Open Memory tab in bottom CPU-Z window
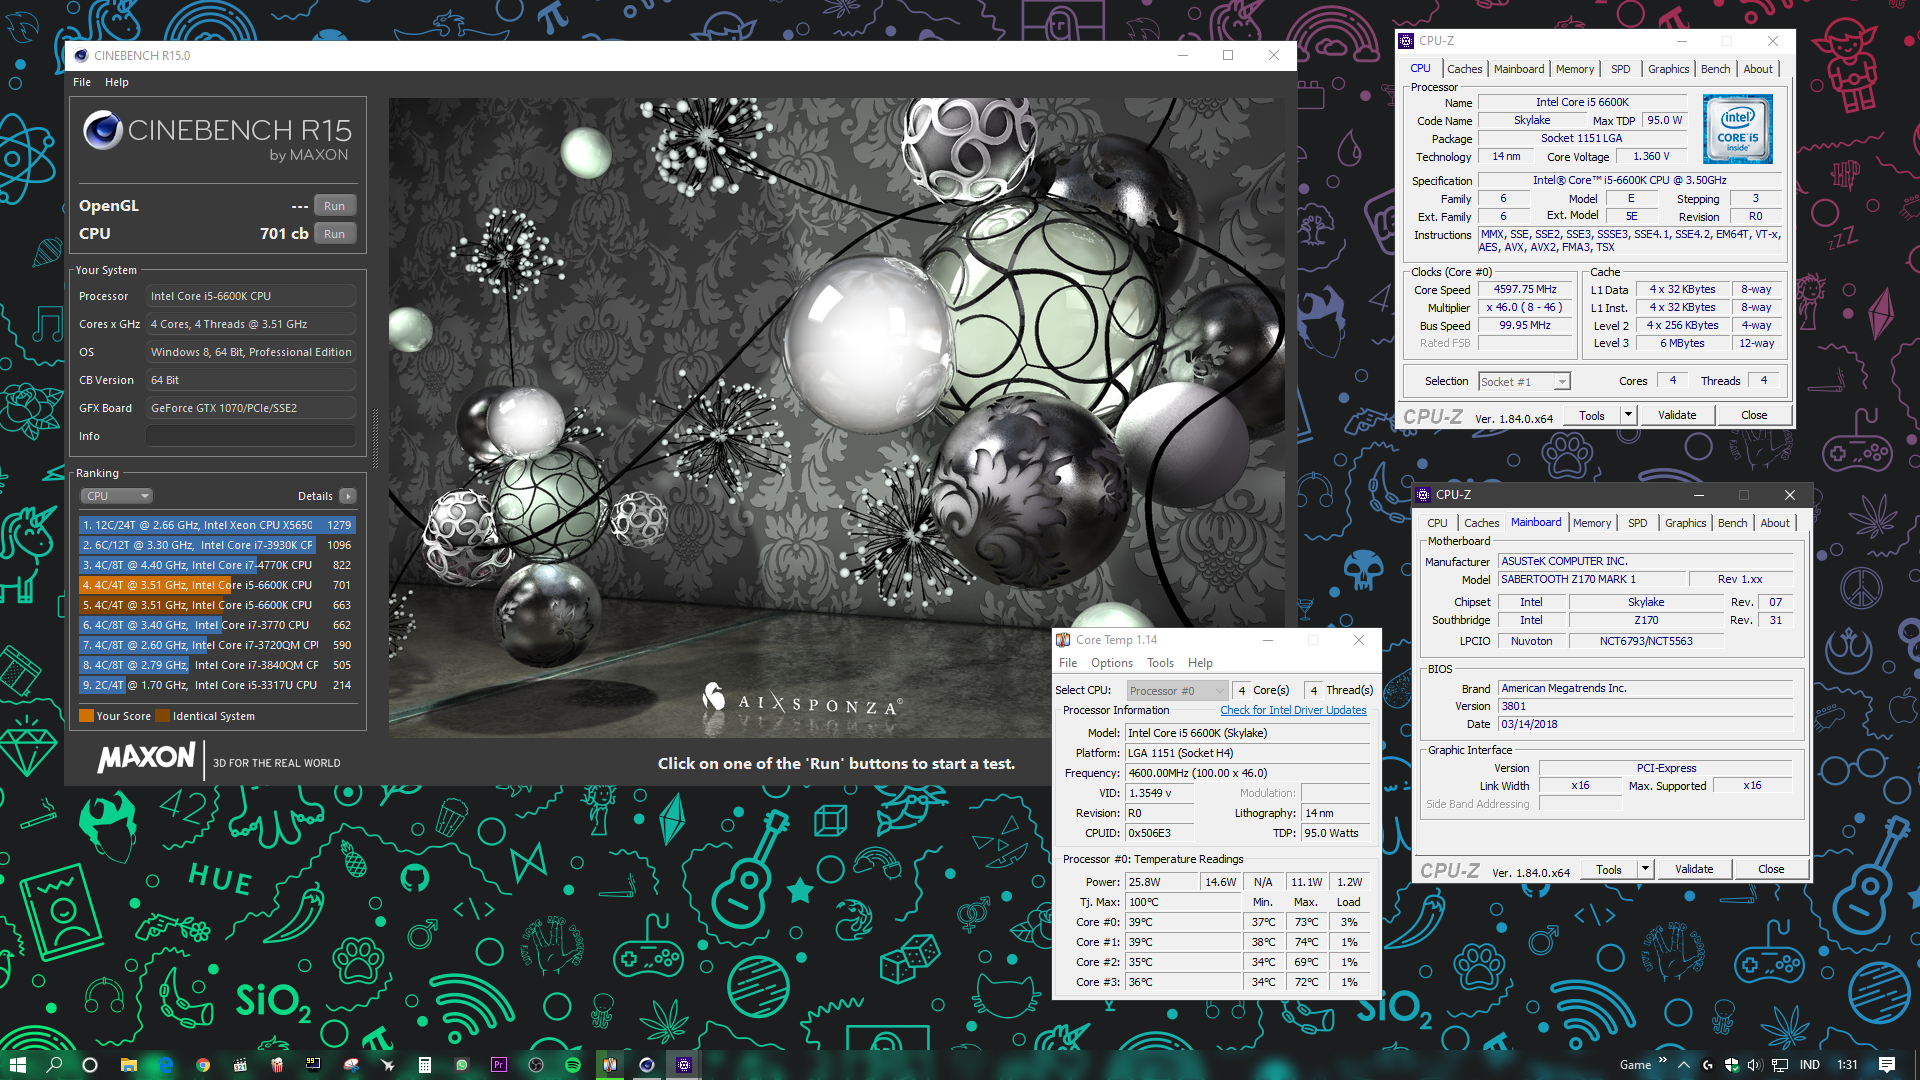Screen dimensions: 1920x1080 [1592, 523]
